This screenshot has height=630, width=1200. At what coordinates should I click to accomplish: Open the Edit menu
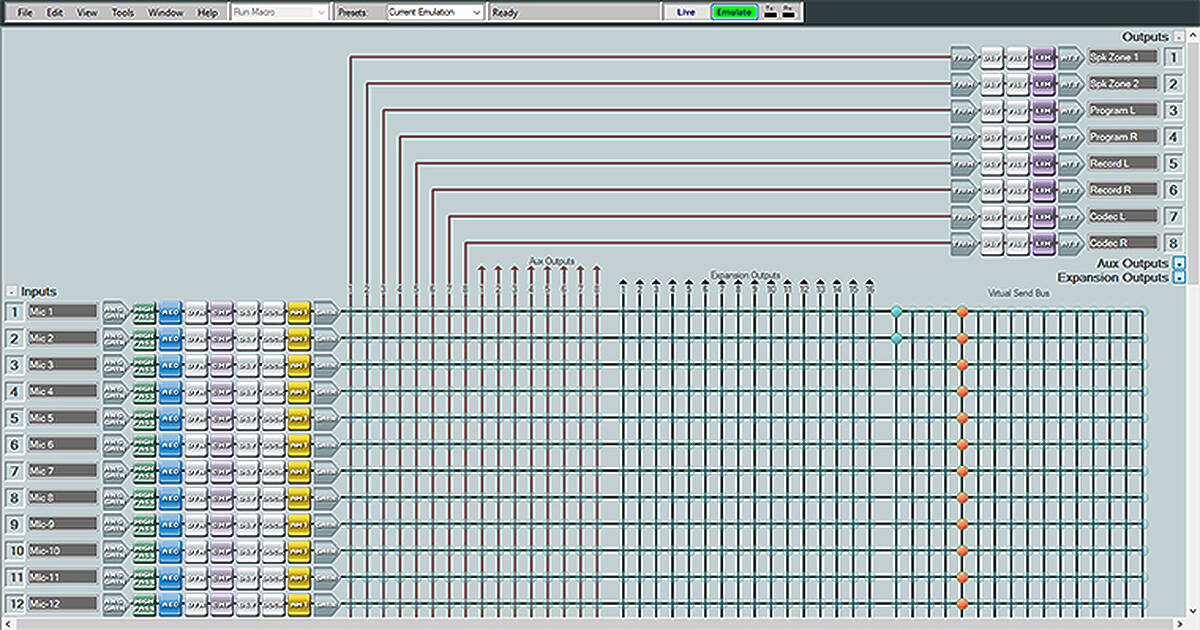[x=55, y=12]
